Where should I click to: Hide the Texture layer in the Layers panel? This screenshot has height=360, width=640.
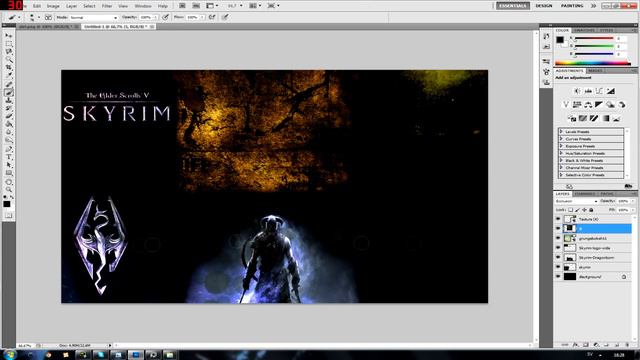point(558,219)
